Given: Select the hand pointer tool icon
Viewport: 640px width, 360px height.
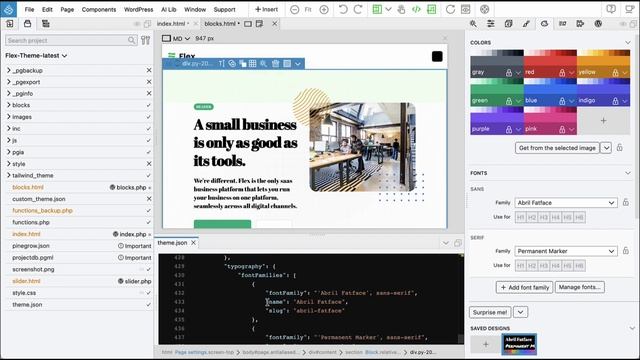Looking at the screenshot, I should pyautogui.click(x=401, y=9).
